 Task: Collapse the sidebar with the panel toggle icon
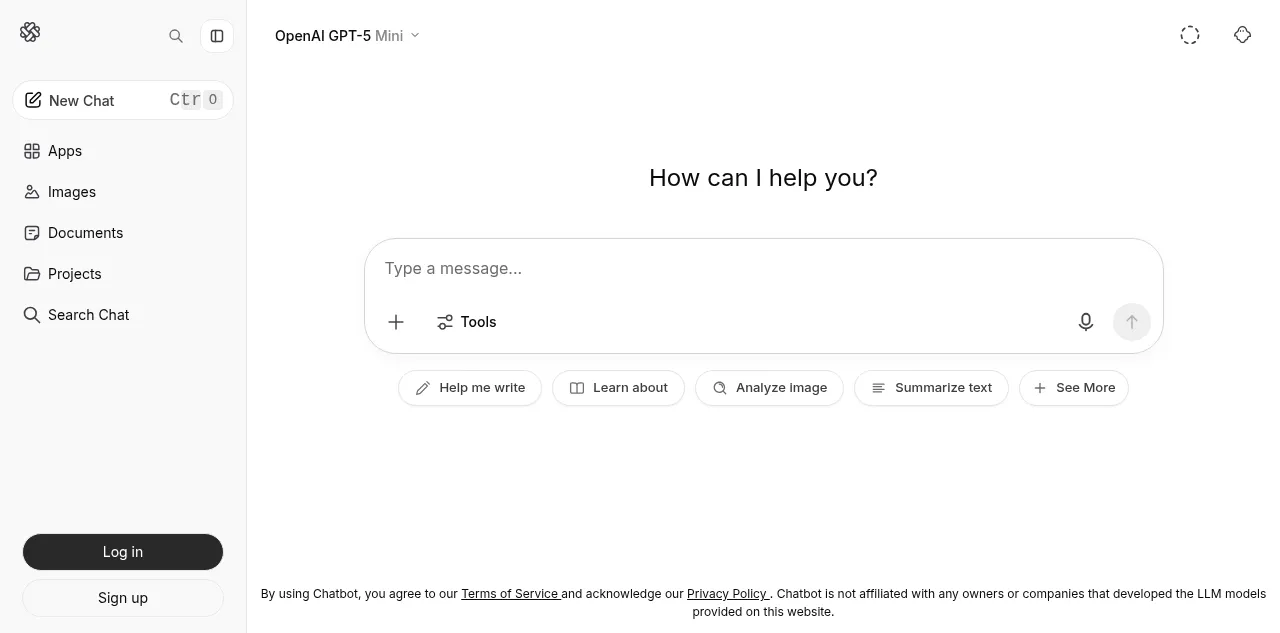[x=217, y=36]
